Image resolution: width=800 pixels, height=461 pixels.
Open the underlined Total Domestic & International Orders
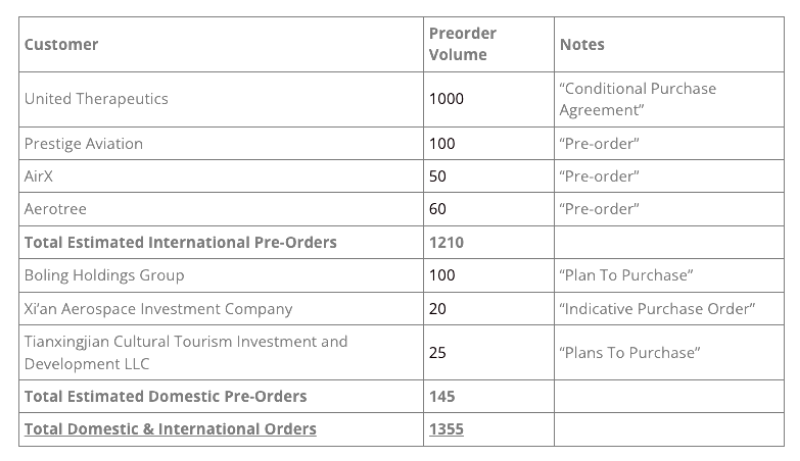pyautogui.click(x=170, y=429)
